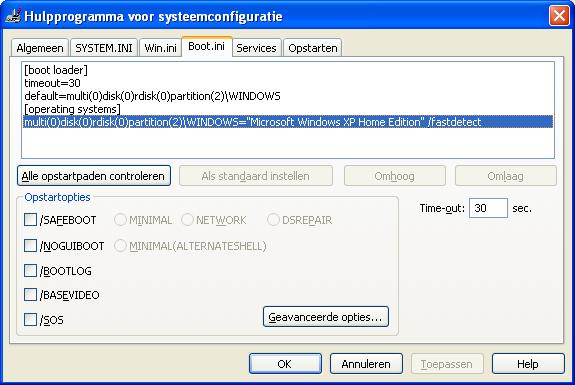Open Help for this dialog

coord(528,364)
